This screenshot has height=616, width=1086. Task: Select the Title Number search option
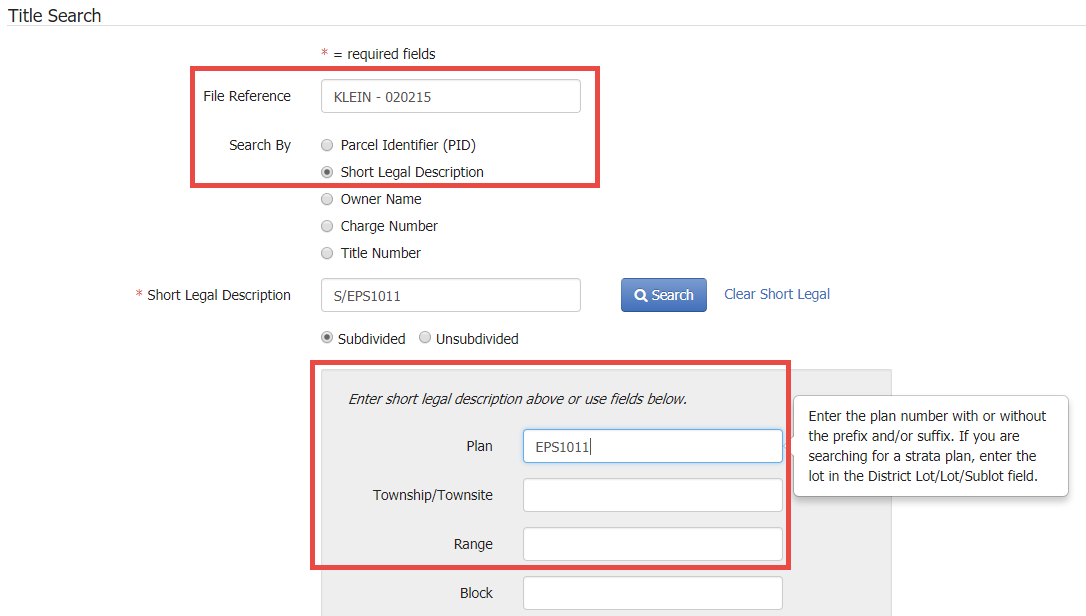327,253
